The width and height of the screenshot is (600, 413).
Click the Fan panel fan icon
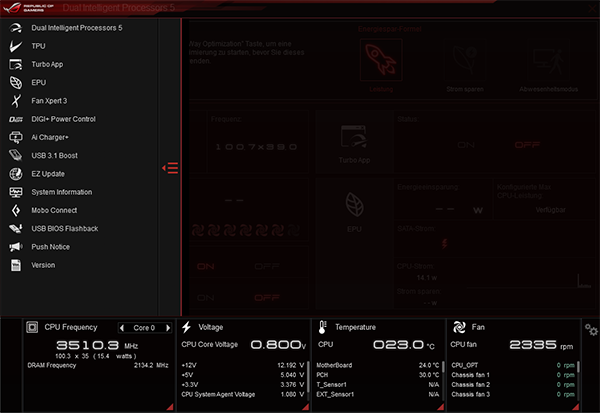pyautogui.click(x=459, y=327)
